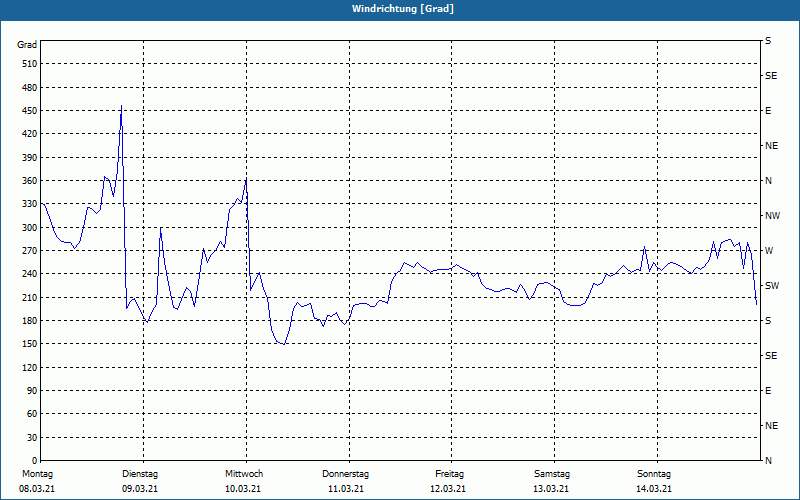Click the date 13.03.21
This screenshot has height=500, width=800.
pyautogui.click(x=551, y=489)
